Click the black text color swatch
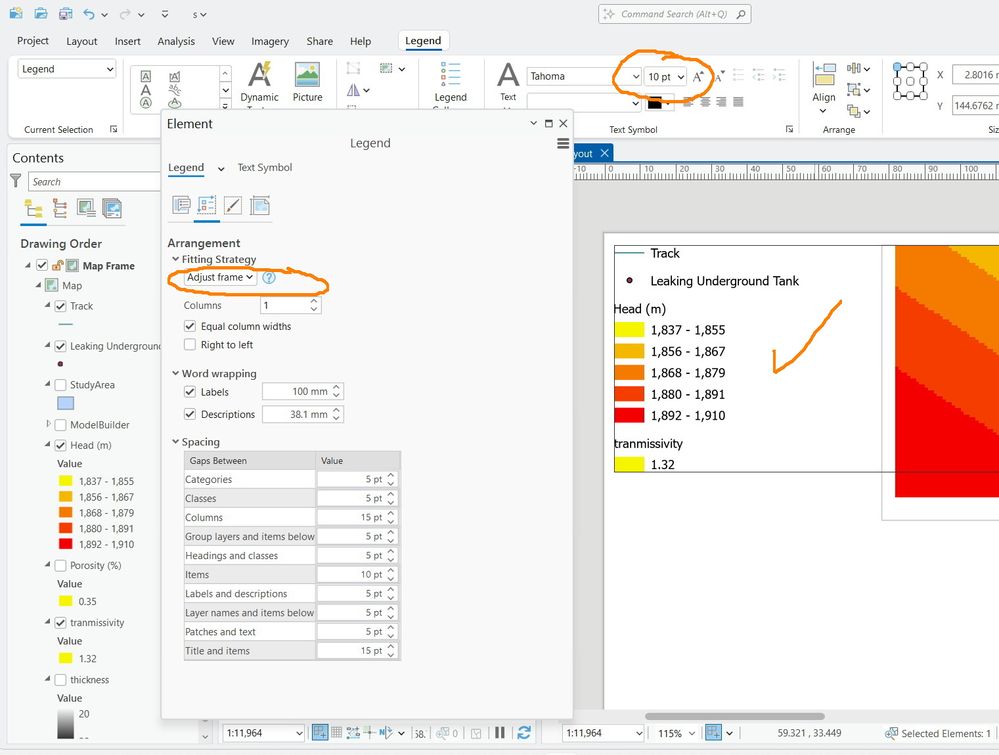 (x=654, y=103)
